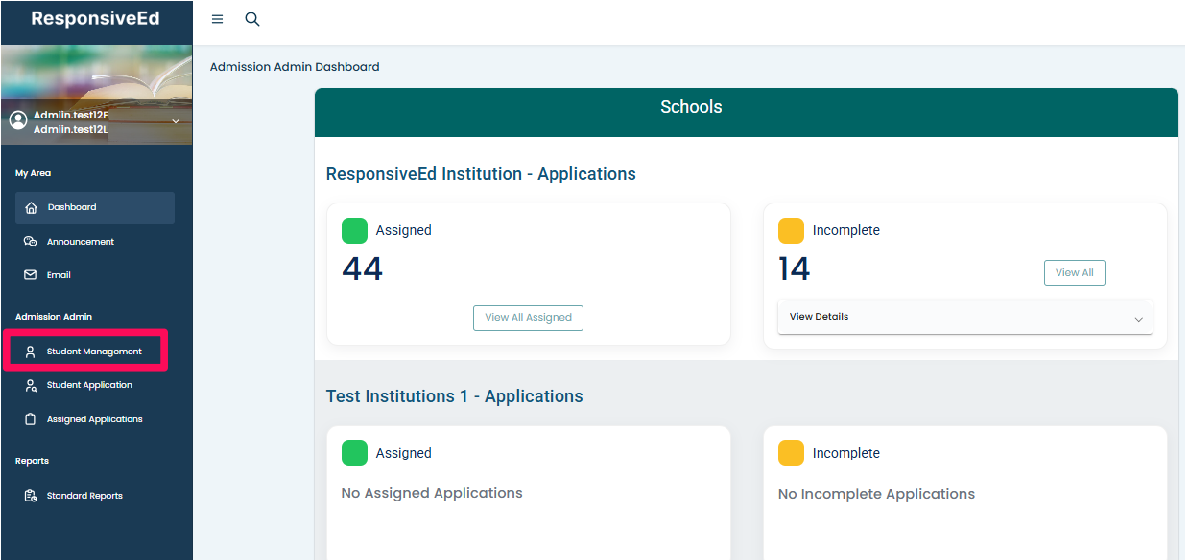Click the Student Application icon
Viewport: 1185px width, 560px height.
(x=31, y=385)
